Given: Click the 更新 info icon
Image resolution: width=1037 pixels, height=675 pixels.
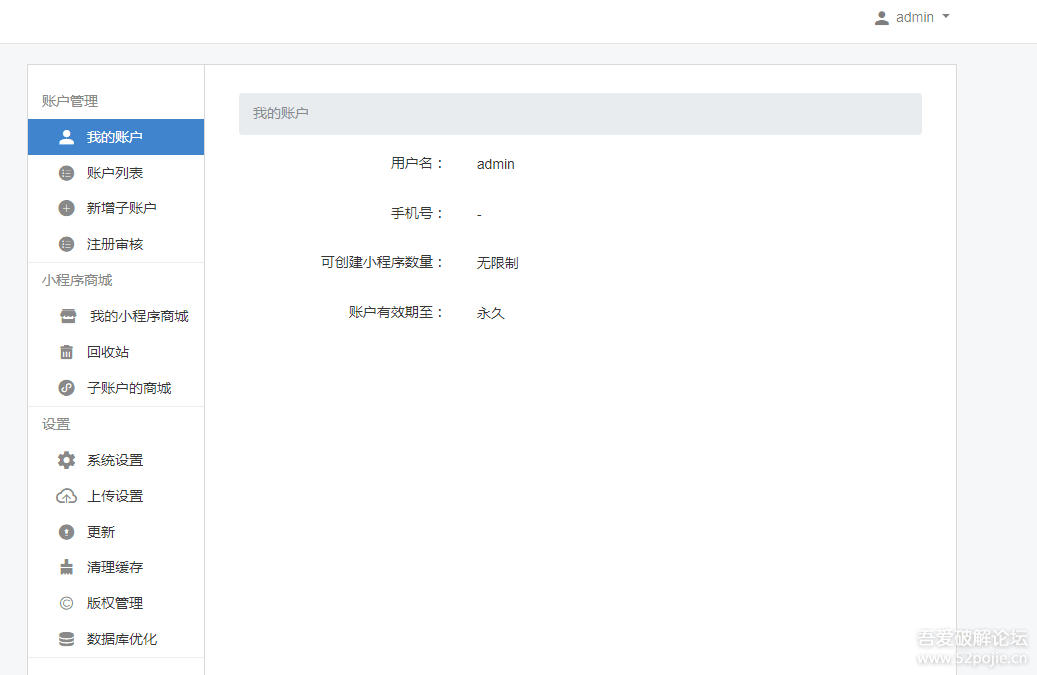Looking at the screenshot, I should pos(65,531).
